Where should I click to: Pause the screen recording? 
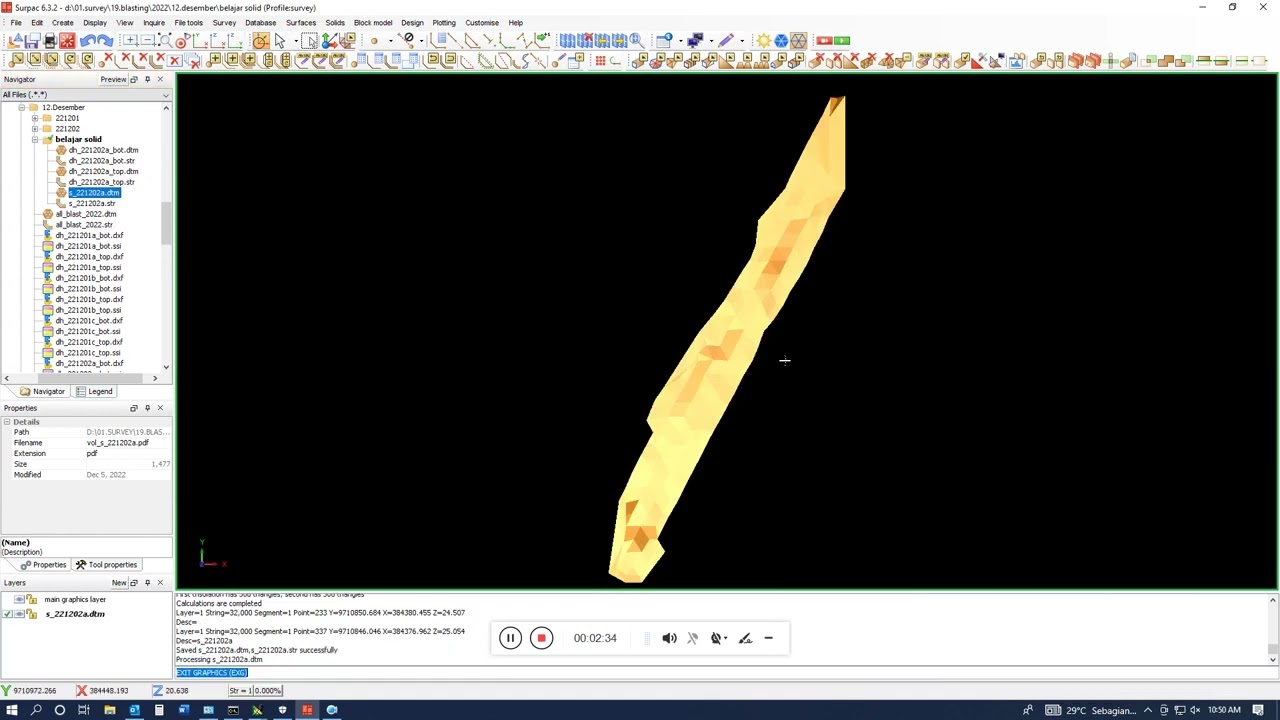pyautogui.click(x=510, y=638)
